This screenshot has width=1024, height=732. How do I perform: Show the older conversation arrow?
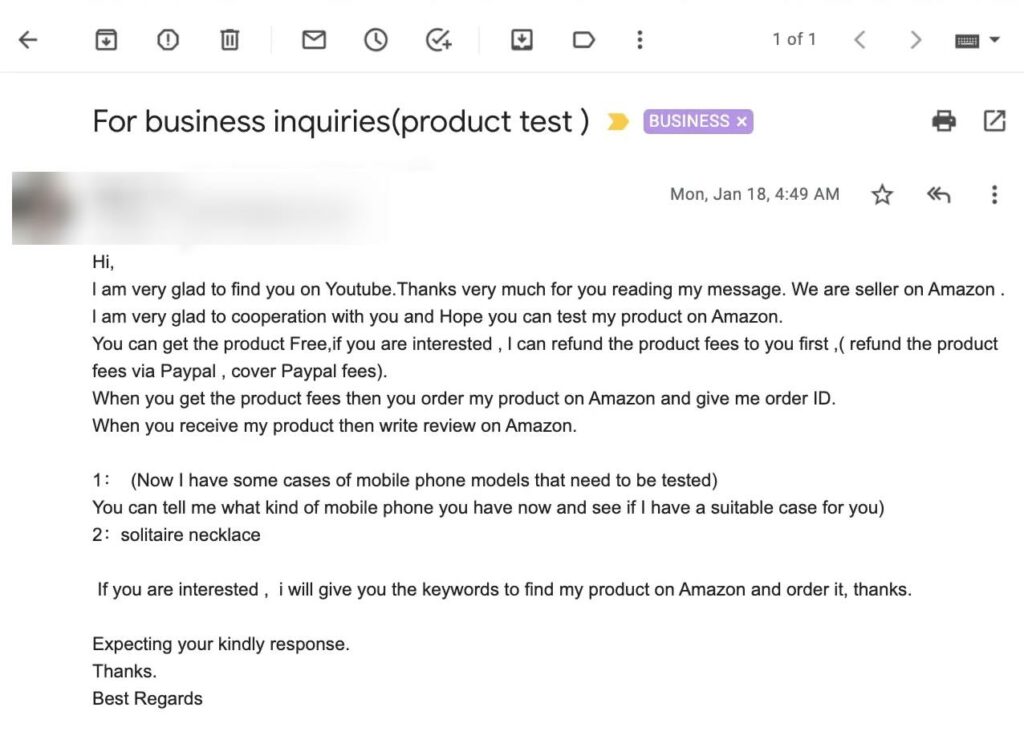tap(915, 40)
